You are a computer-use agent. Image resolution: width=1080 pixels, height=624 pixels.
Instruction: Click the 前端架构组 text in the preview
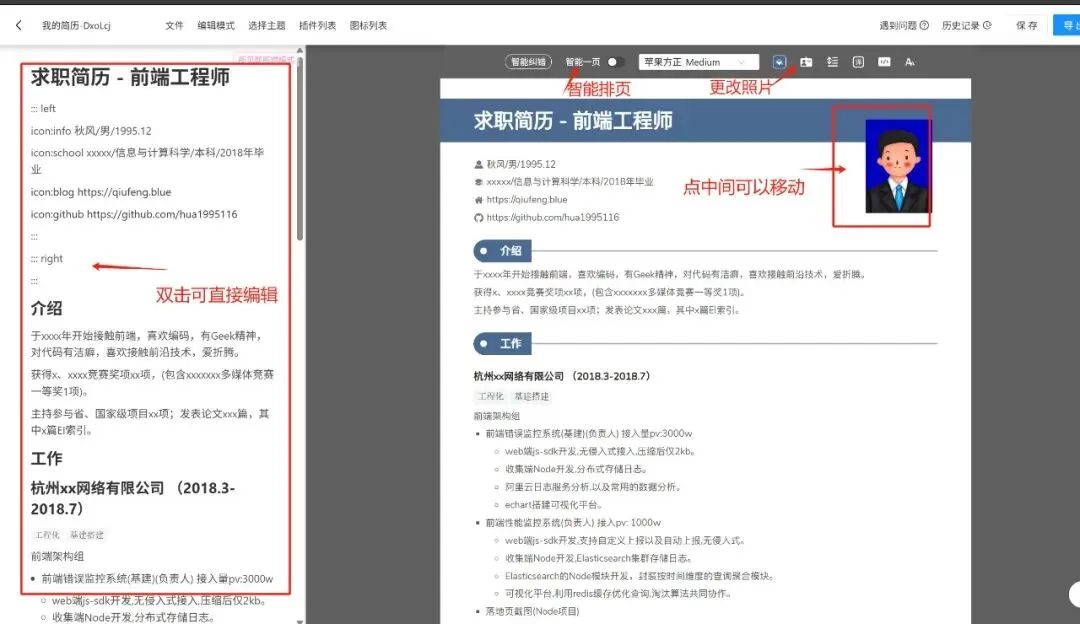(497, 416)
